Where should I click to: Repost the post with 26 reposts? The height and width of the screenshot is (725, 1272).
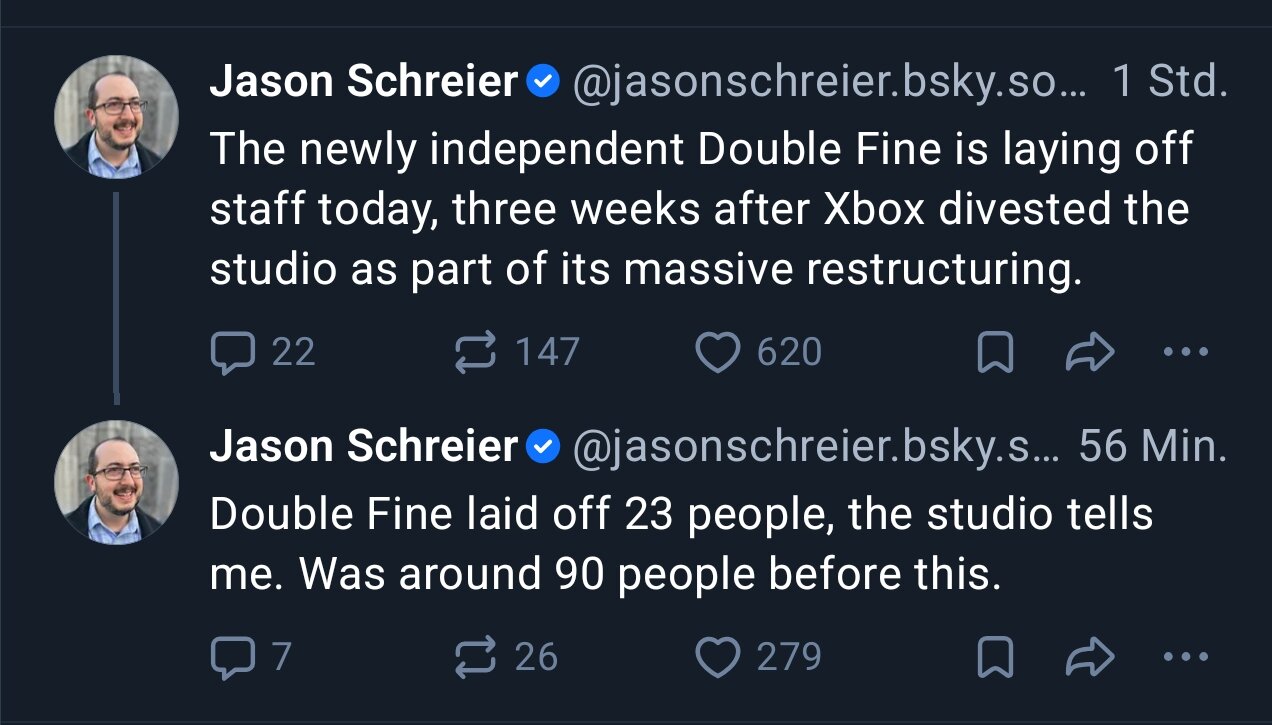pos(505,657)
